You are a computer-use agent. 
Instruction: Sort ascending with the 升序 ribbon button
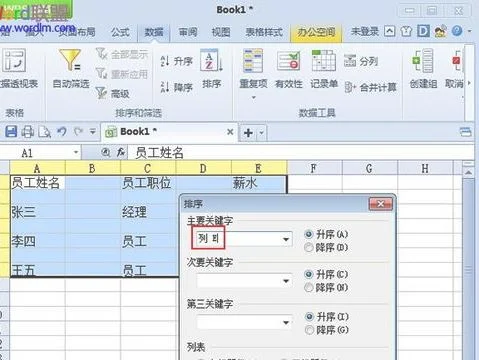click(x=177, y=61)
